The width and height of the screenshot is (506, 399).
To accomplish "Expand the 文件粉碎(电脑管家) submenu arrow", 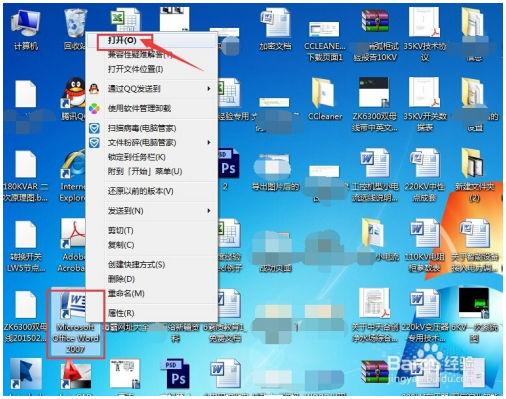I will [x=209, y=143].
